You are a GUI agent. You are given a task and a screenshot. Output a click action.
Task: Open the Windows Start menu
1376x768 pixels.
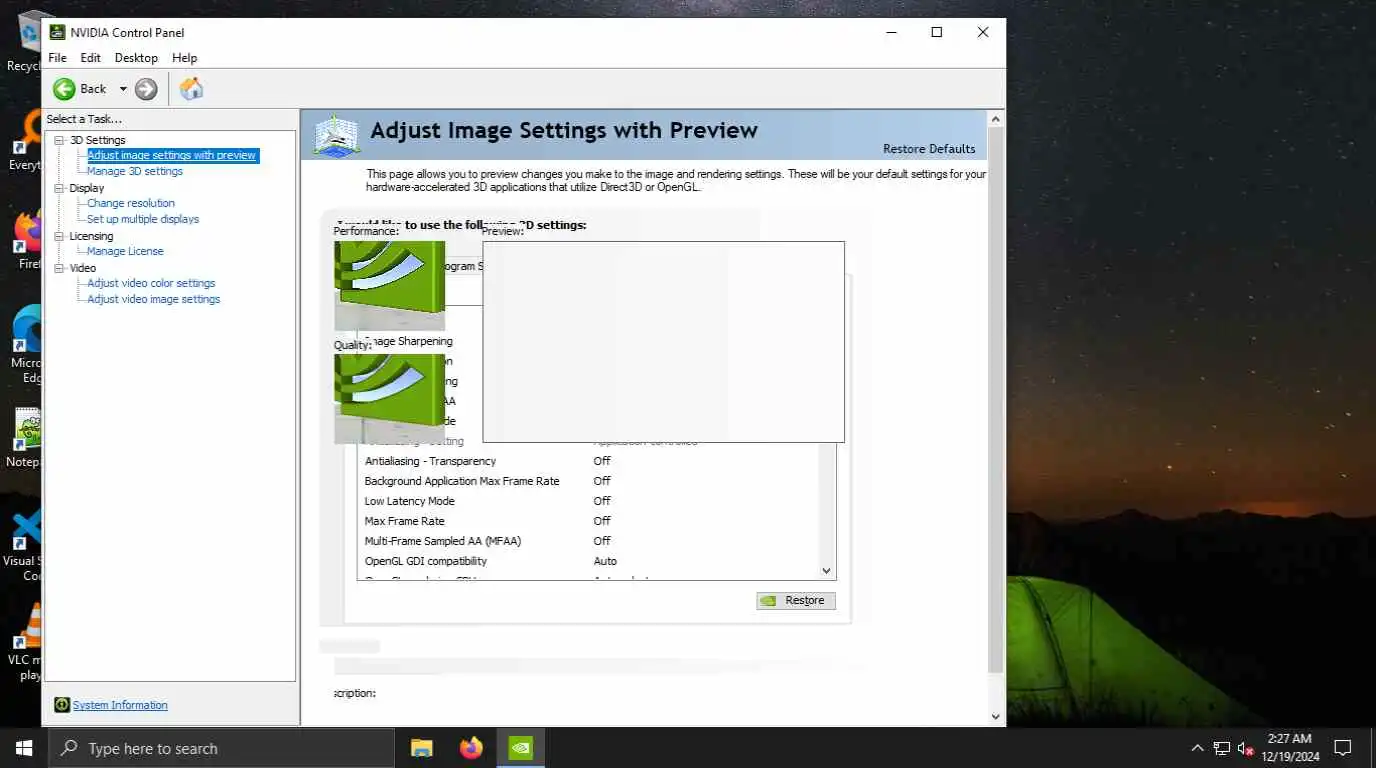point(24,748)
